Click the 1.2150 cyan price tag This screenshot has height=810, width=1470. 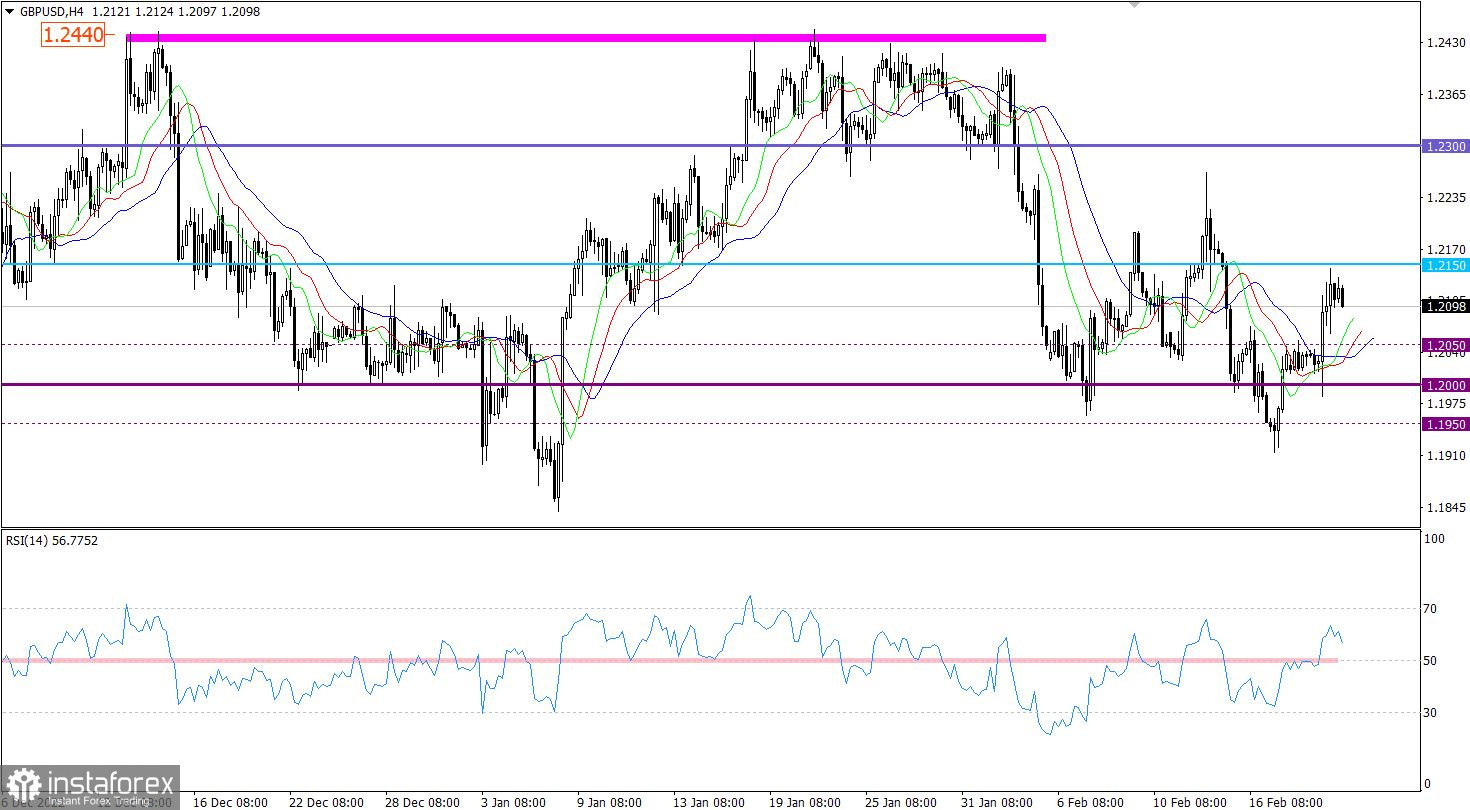pos(1445,265)
